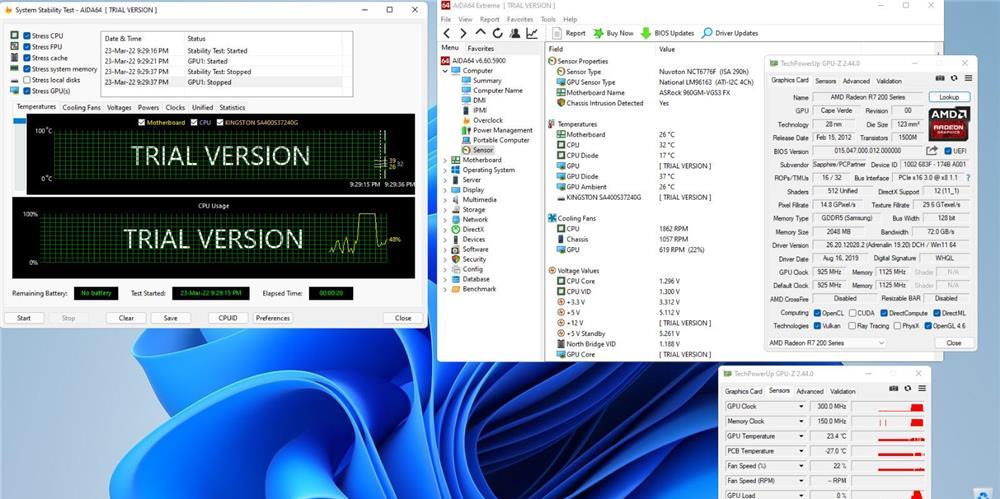Switch to Statistics tab in Stability Test
Viewport: 1000px width, 499px height.
click(x=232, y=107)
